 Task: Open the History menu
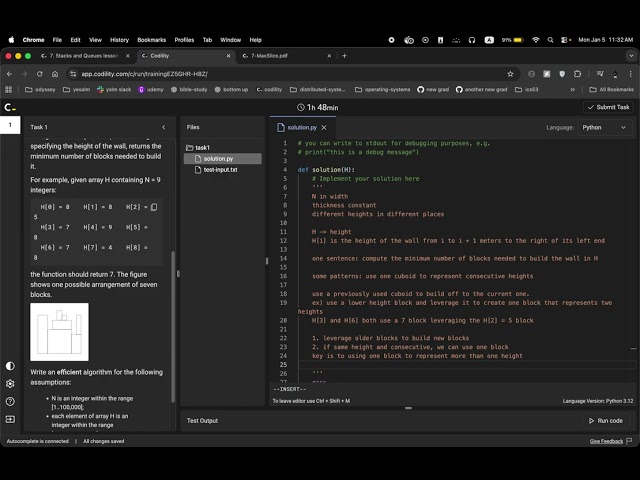119,40
